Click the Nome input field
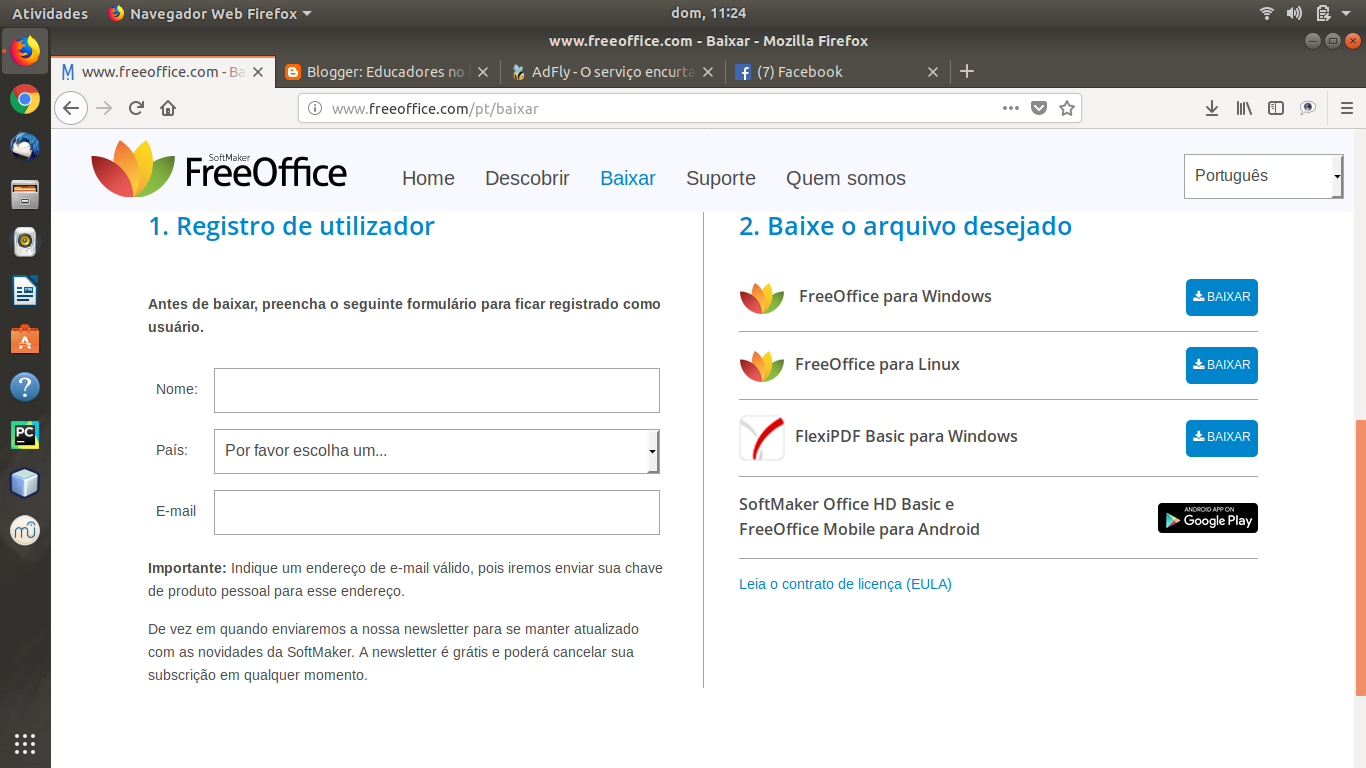The height and width of the screenshot is (768, 1366). pyautogui.click(x=437, y=390)
